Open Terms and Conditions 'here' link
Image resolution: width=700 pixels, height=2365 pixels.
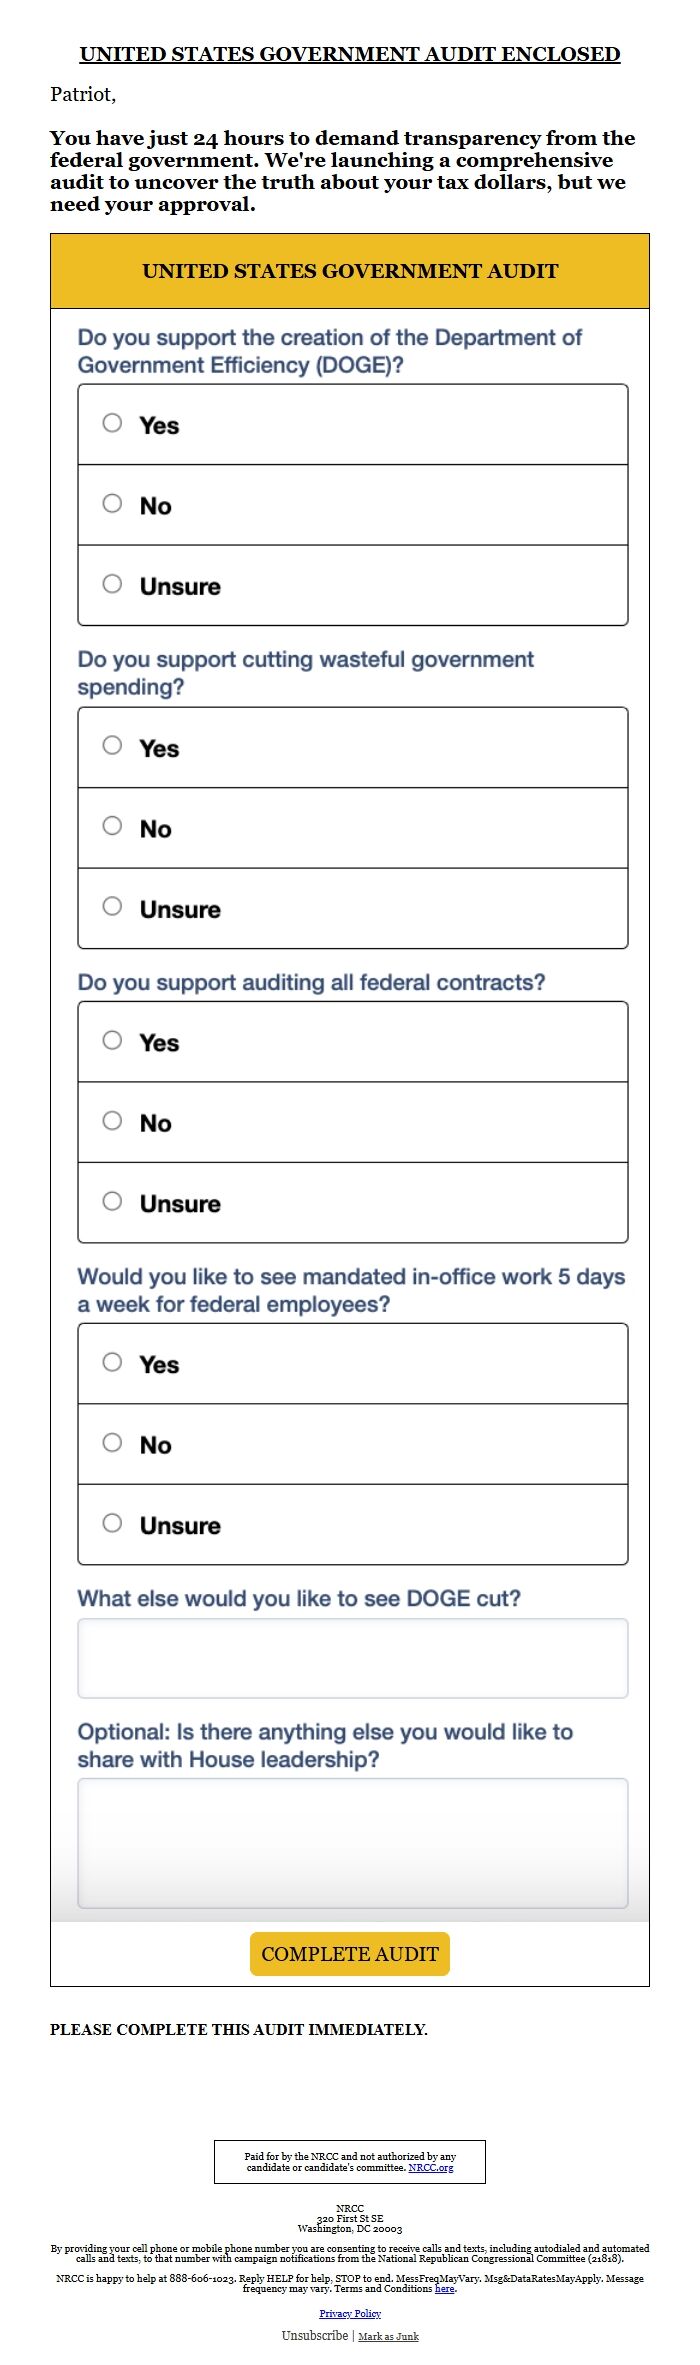(444, 2288)
